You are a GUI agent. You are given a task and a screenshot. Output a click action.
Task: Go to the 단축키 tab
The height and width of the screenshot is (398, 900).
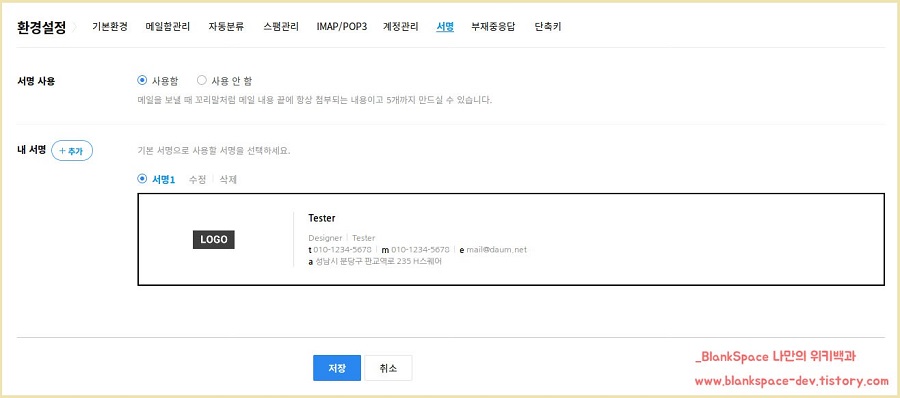548,26
